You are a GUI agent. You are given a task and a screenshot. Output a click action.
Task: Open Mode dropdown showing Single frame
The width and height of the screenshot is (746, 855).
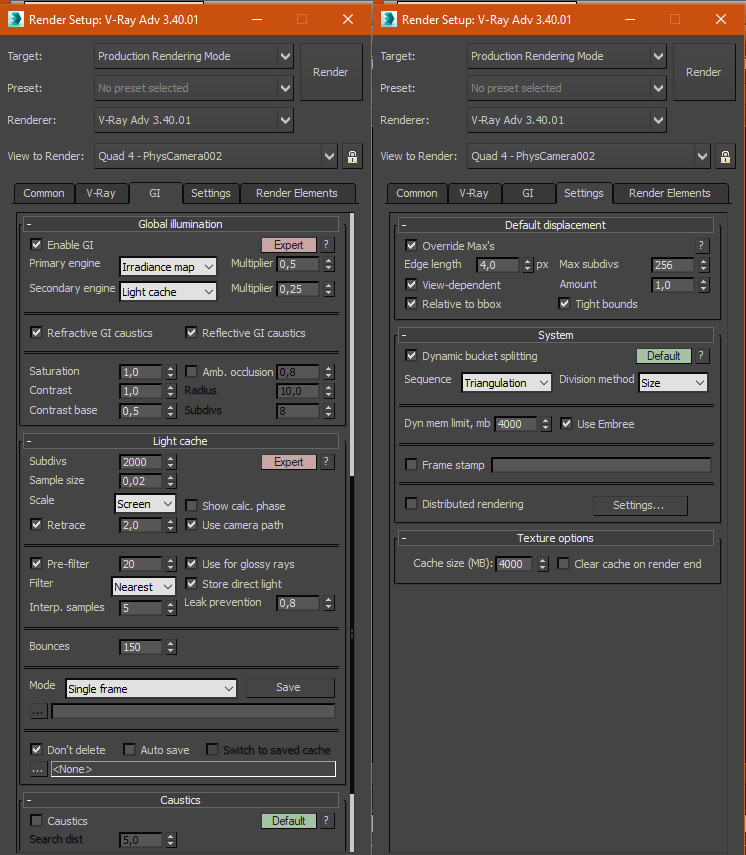tap(151, 689)
